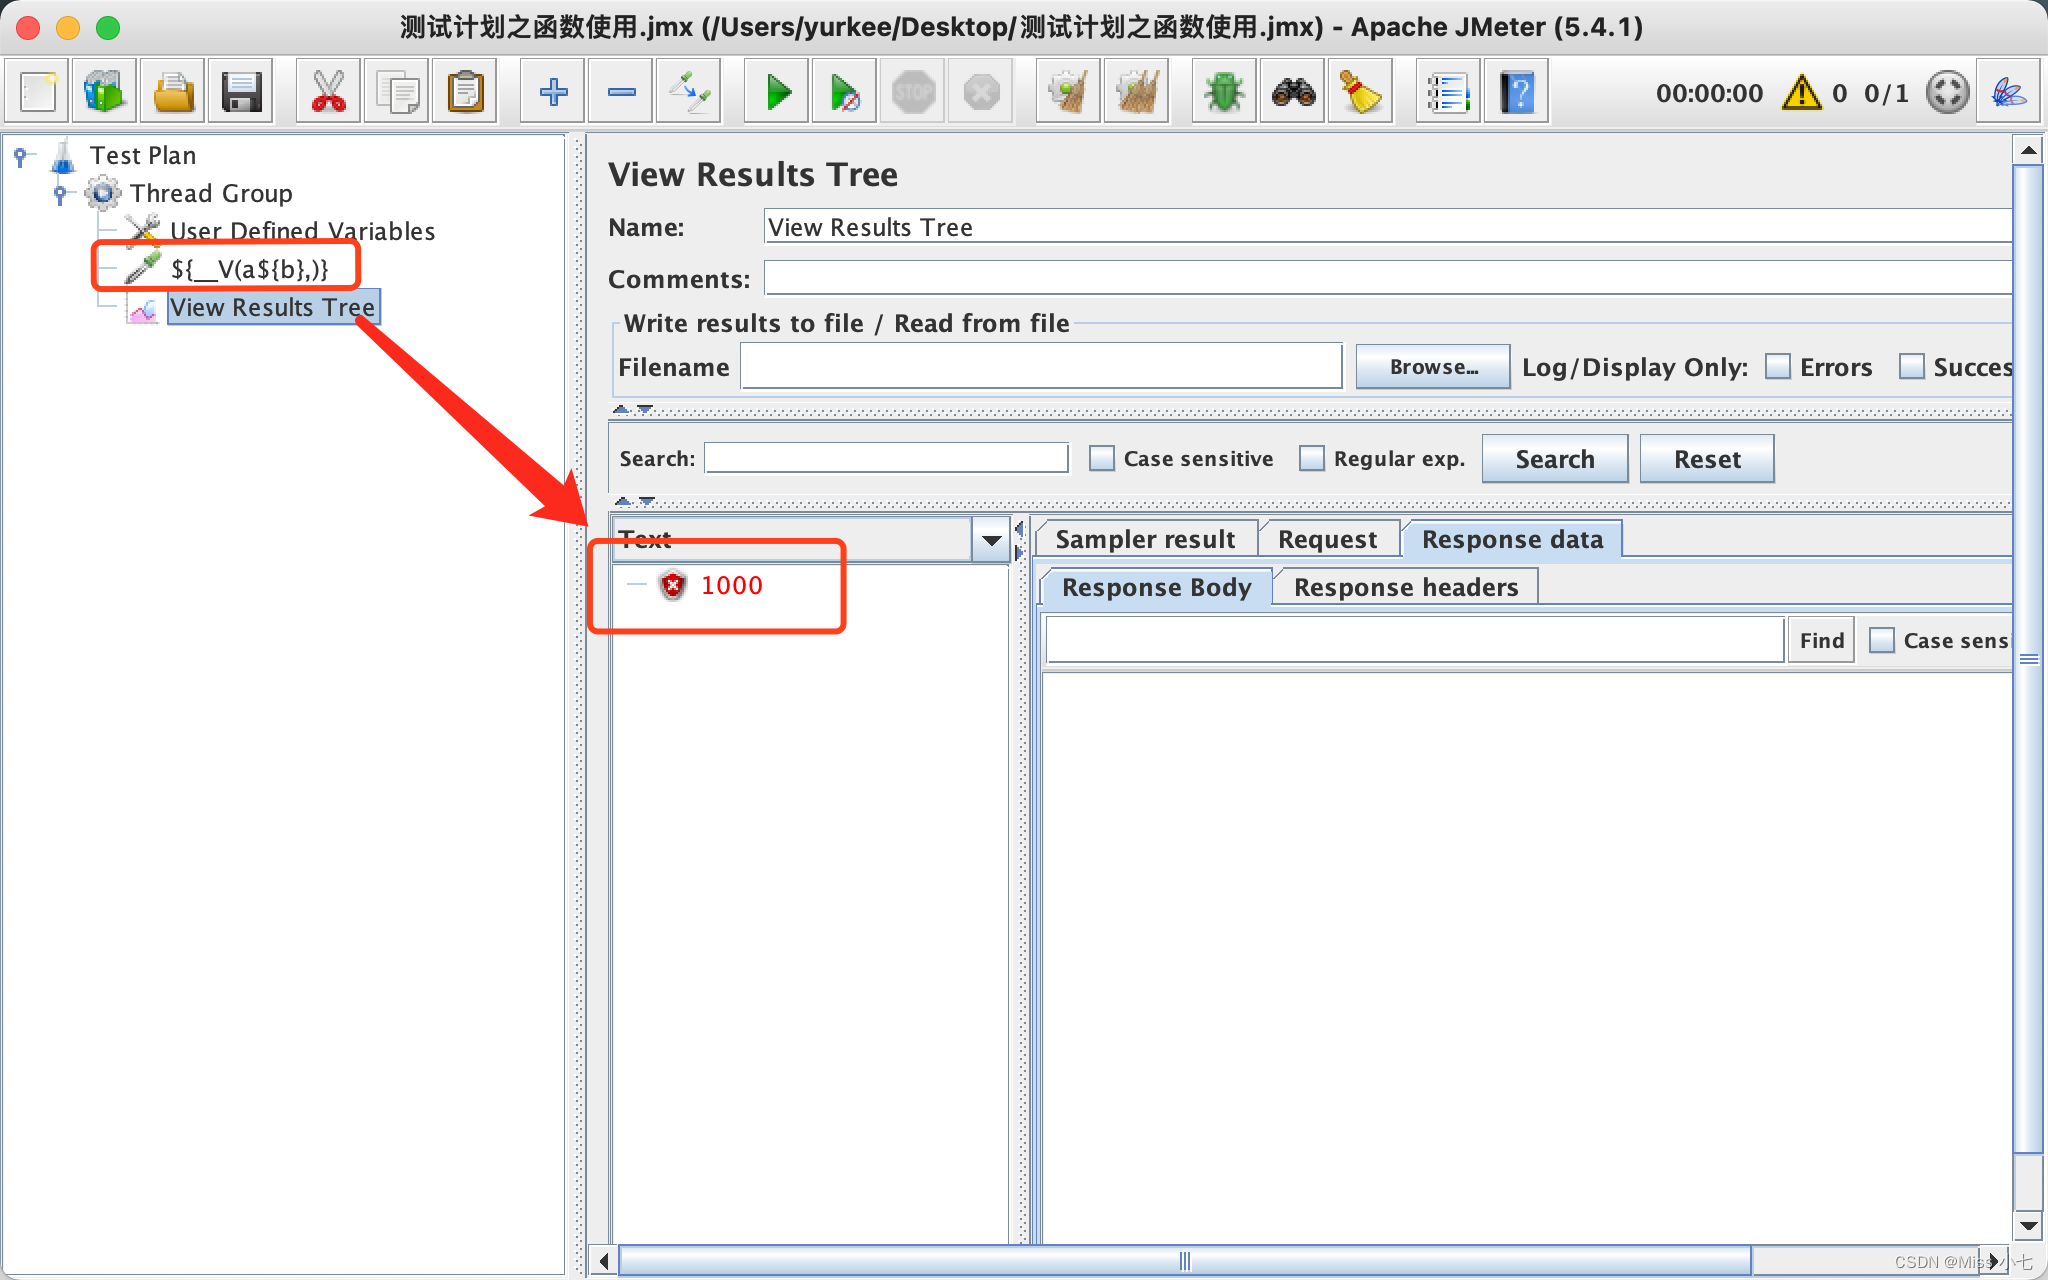The width and height of the screenshot is (2048, 1280).
Task: Create a new test plan with New icon
Action: click(38, 93)
